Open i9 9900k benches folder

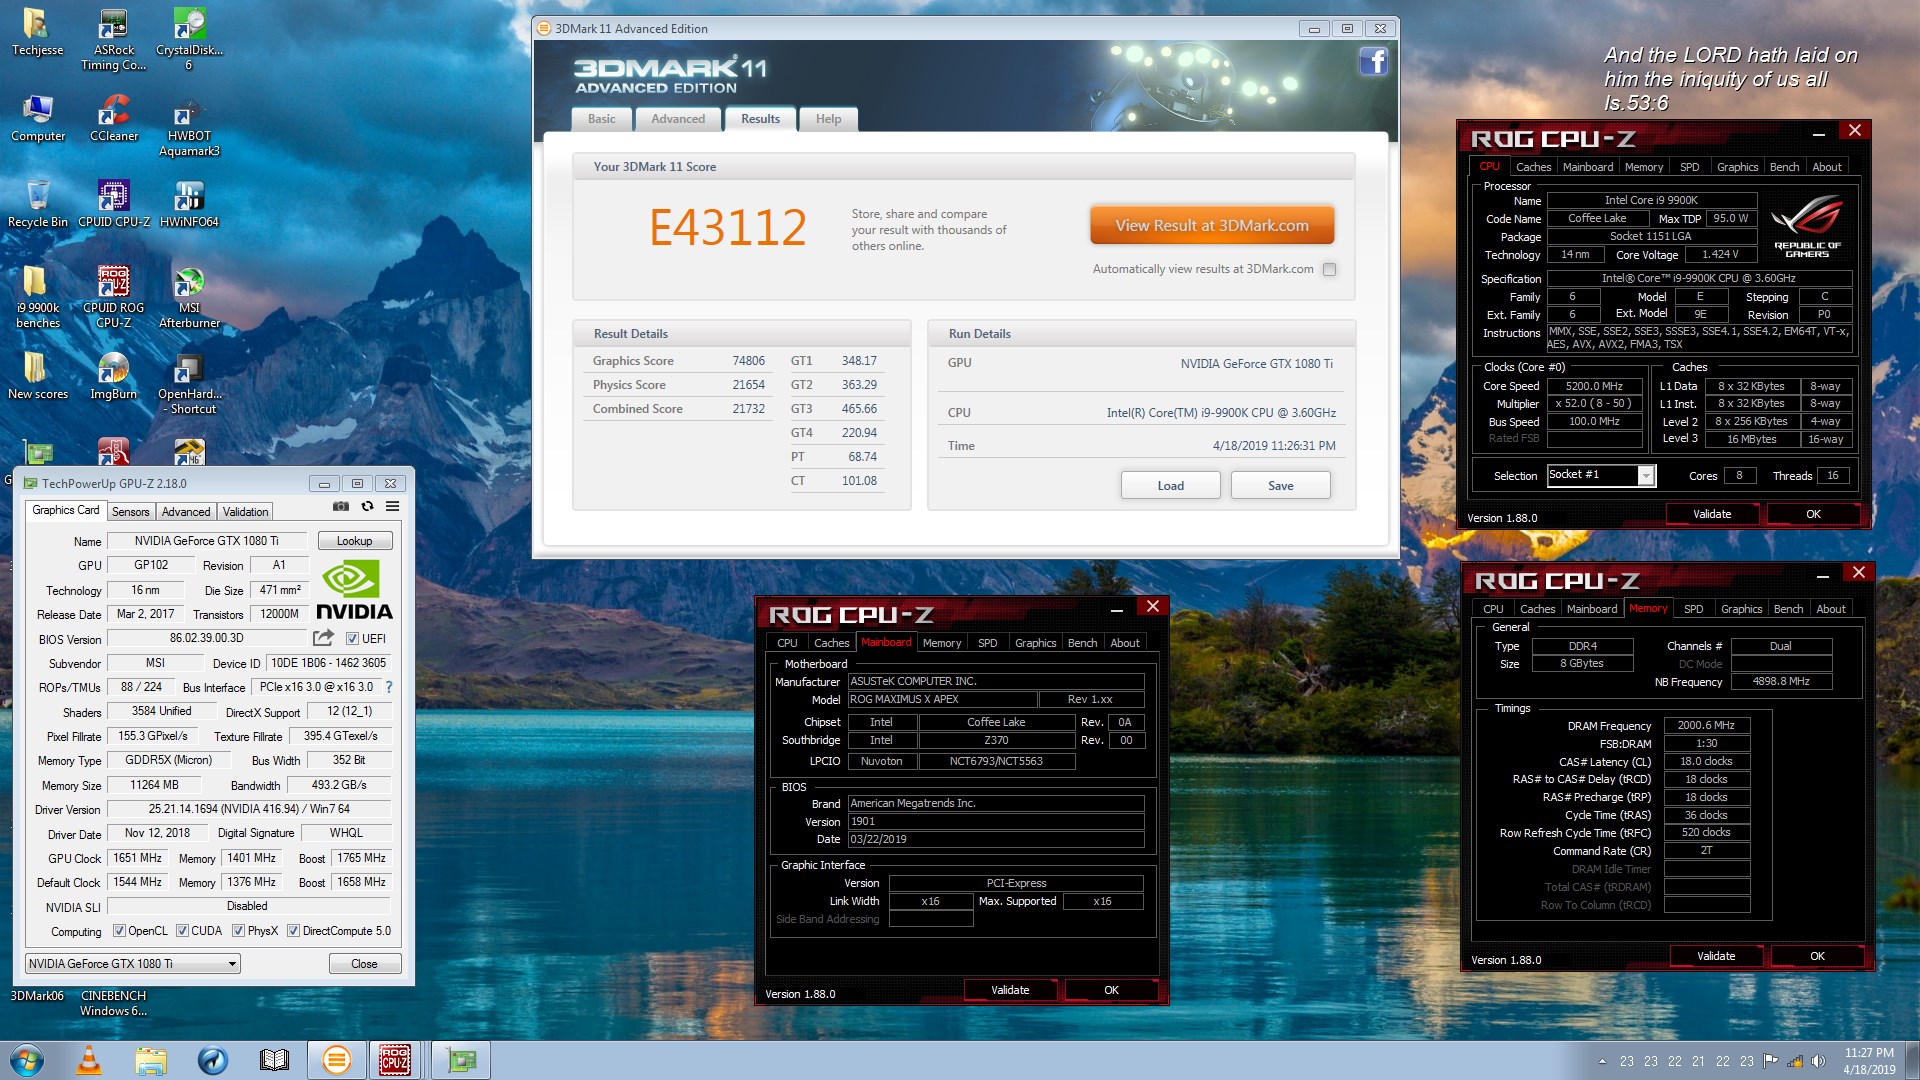(37, 298)
